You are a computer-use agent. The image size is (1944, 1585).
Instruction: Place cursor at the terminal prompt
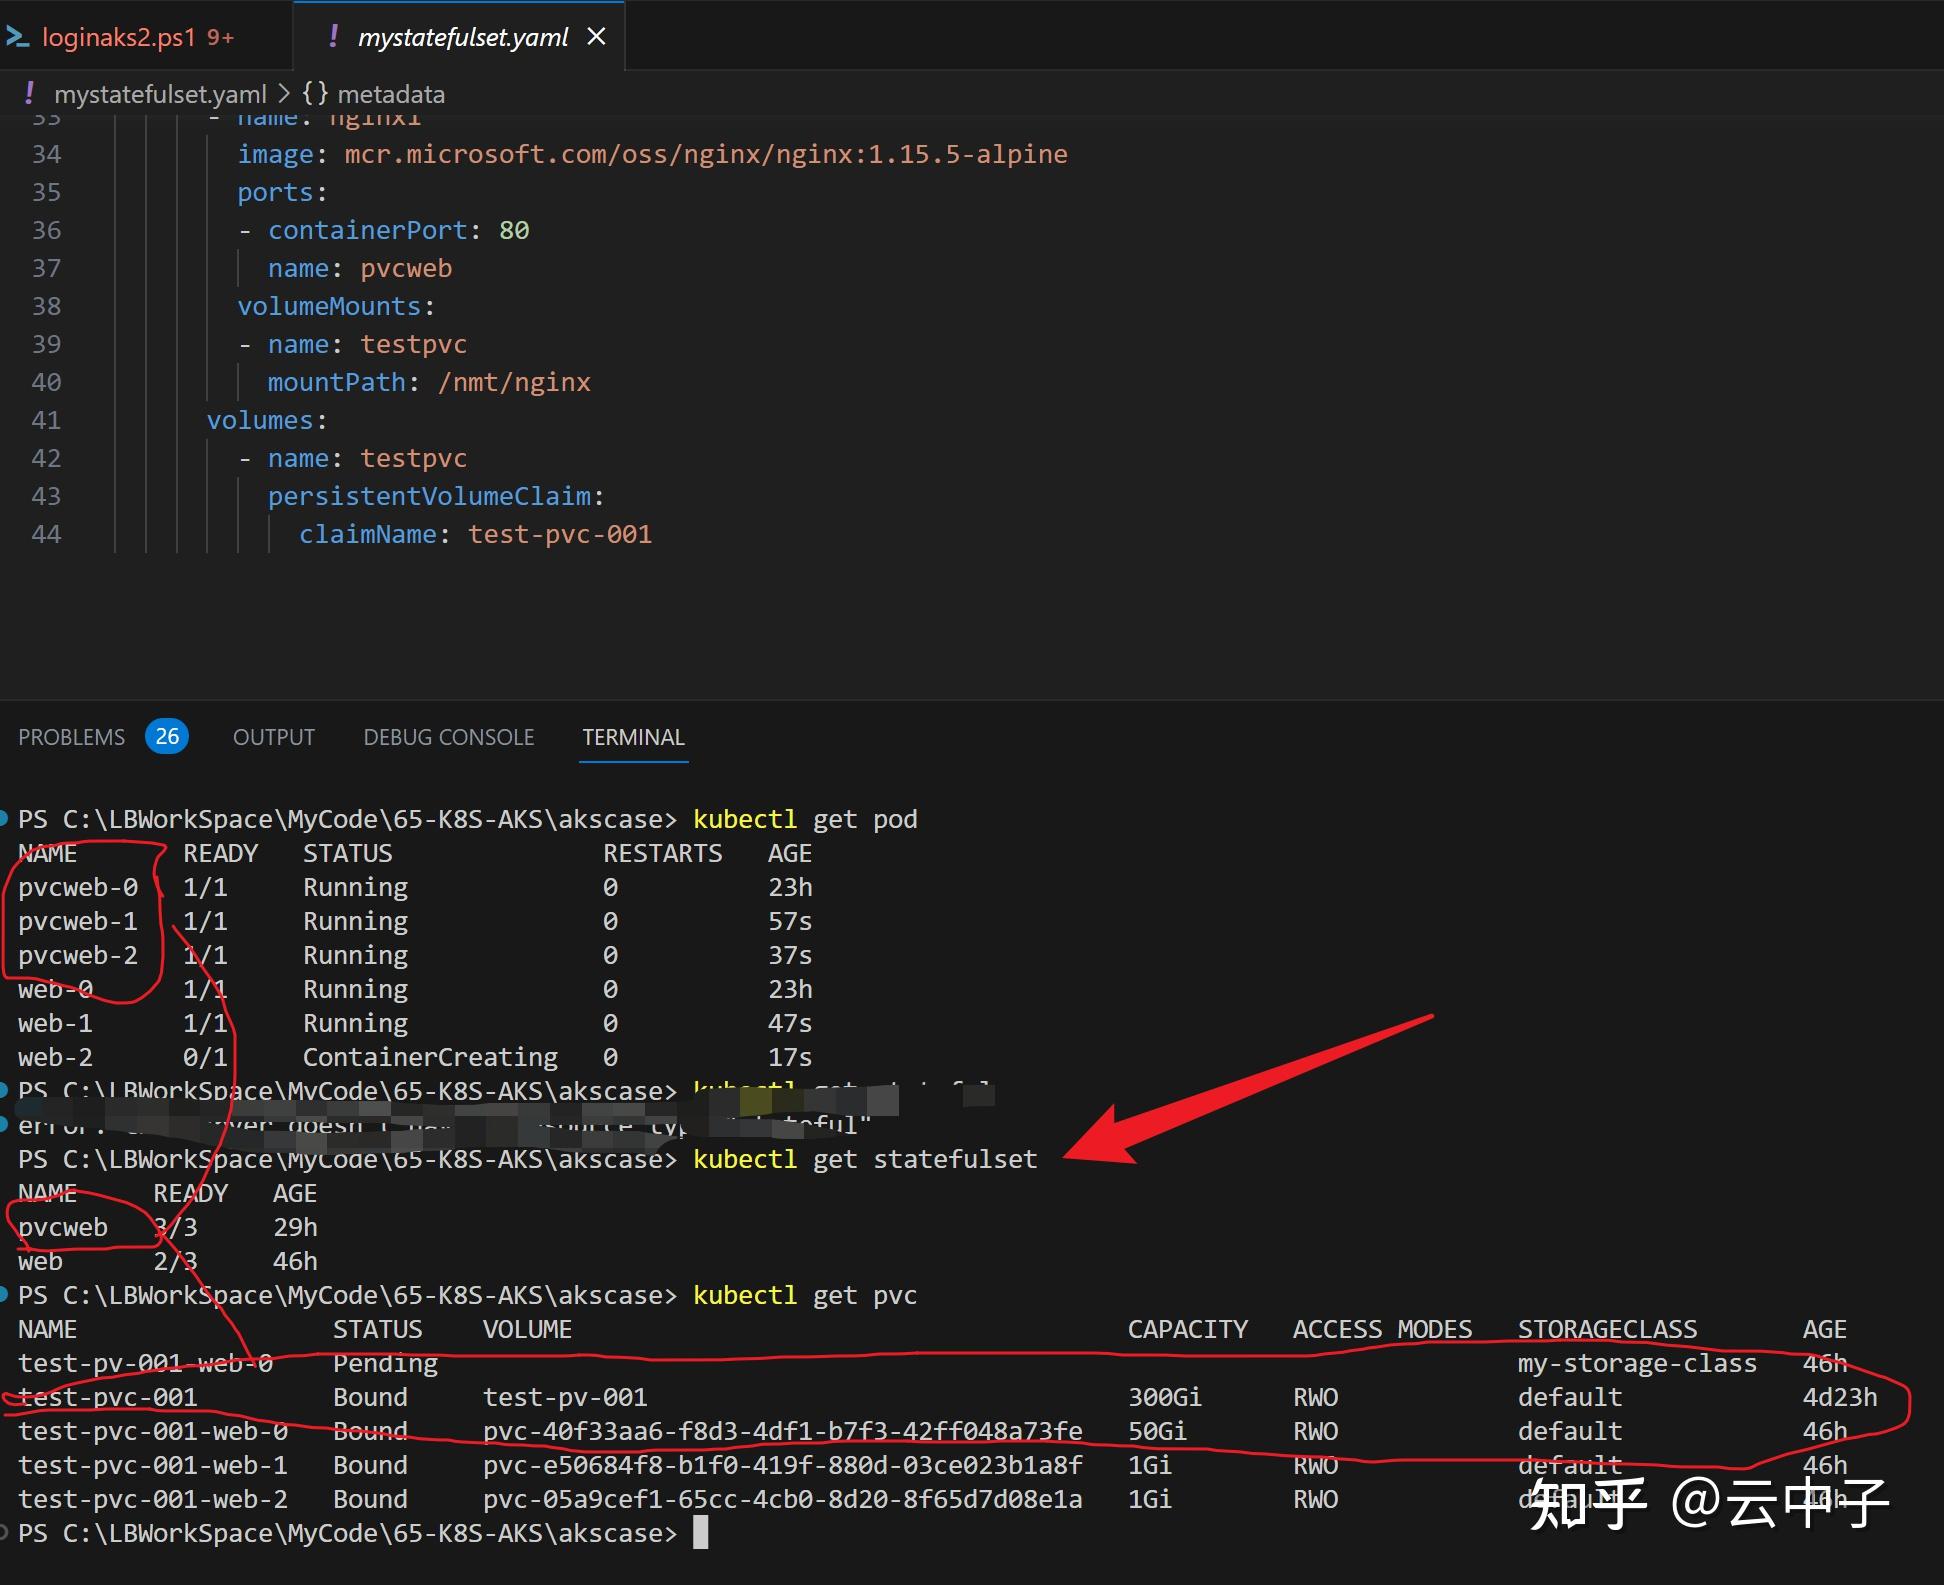700,1533
